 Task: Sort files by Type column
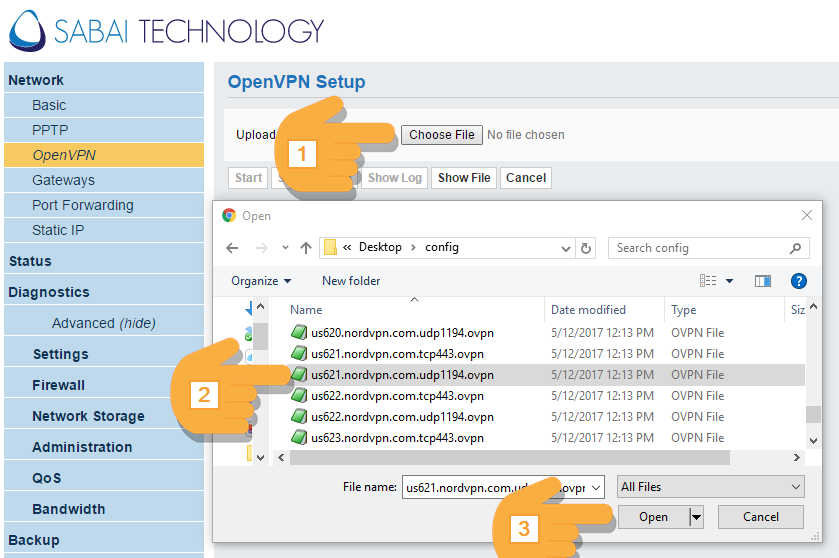(684, 310)
